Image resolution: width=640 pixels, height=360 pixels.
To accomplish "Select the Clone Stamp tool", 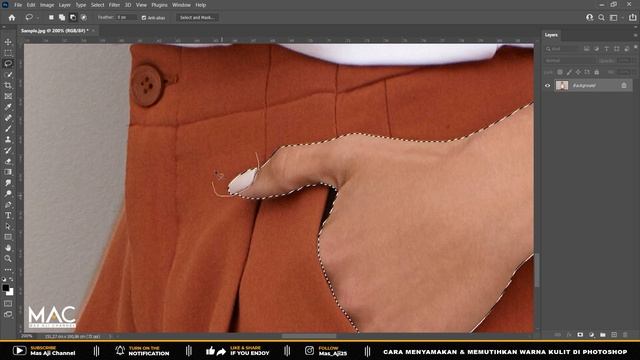I will point(8,140).
